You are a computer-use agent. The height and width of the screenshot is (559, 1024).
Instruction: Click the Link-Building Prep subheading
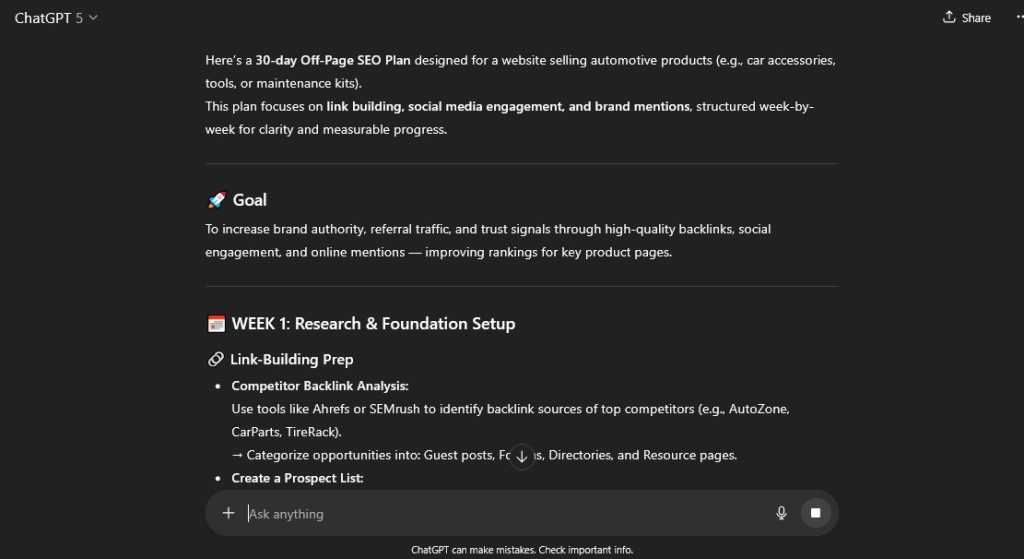[292, 359]
